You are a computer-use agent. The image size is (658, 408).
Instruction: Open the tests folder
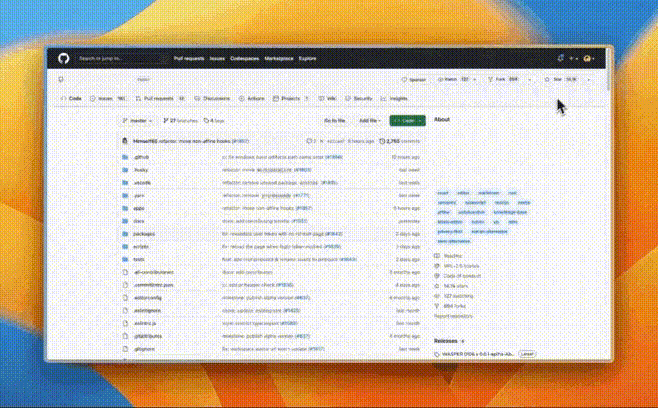139,260
